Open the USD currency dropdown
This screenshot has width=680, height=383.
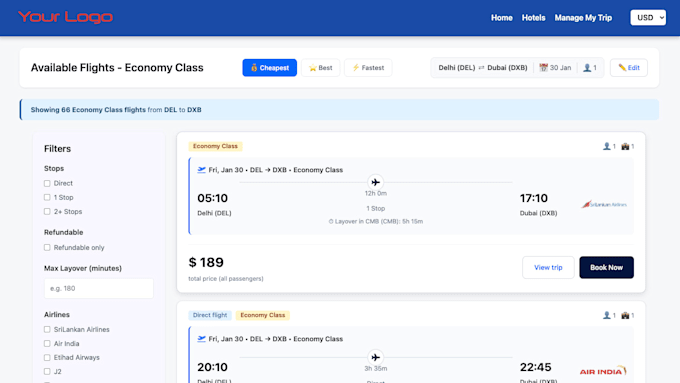point(648,18)
